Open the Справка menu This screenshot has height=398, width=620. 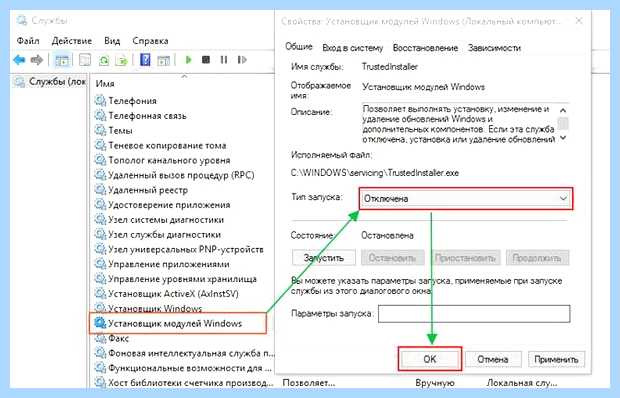coord(150,41)
